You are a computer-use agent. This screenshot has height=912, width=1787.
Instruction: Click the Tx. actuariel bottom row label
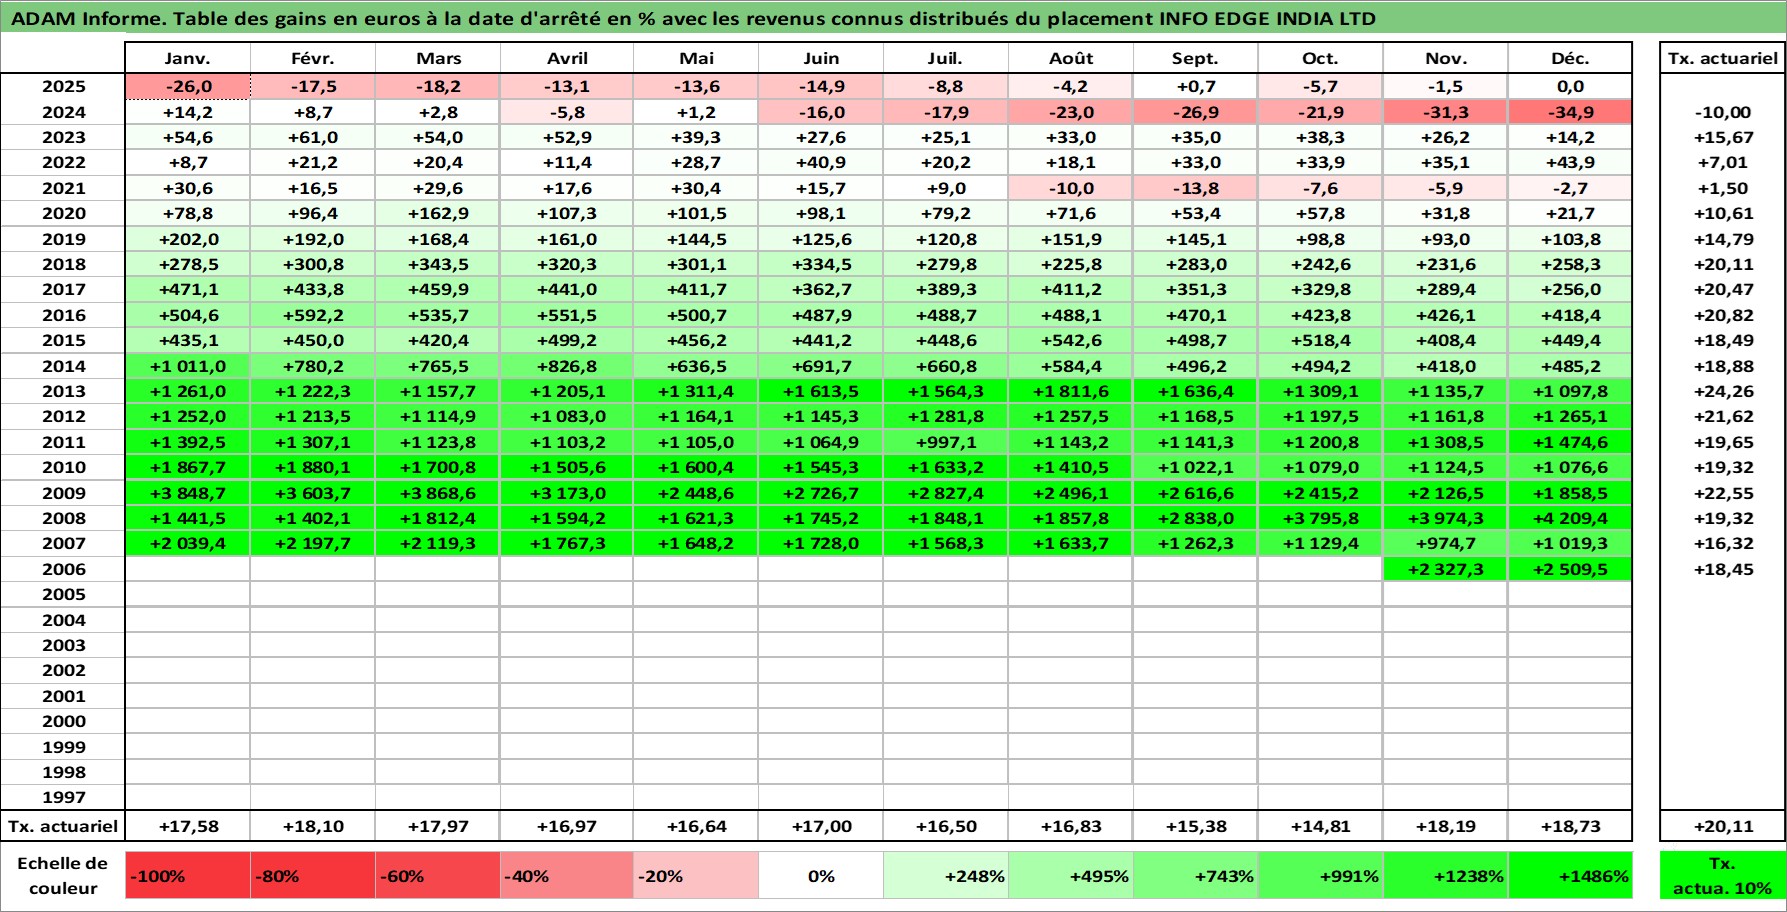63,826
